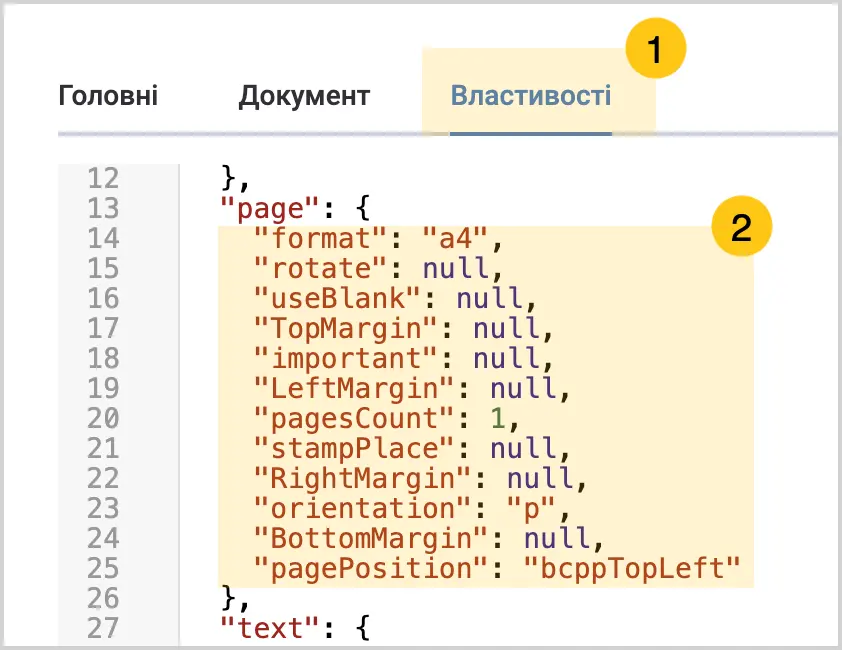Click the "TopMargin" null value
Viewport: 842px width, 650px height.
pyautogui.click(x=506, y=328)
